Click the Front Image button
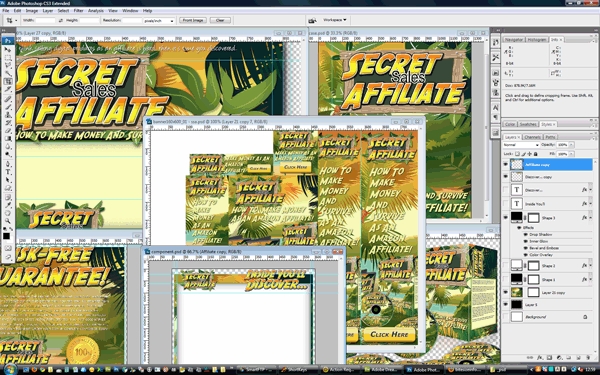Image resolution: width=600 pixels, height=375 pixels. coord(193,20)
